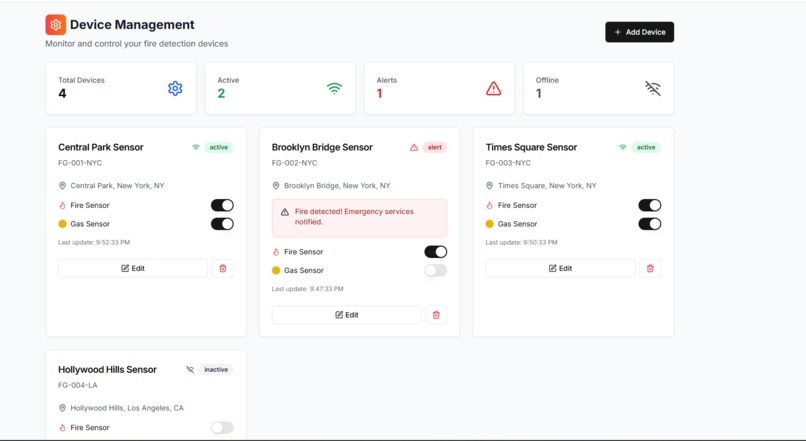Click device ID FG-002-NYC
The image size is (806, 441).
point(295,163)
